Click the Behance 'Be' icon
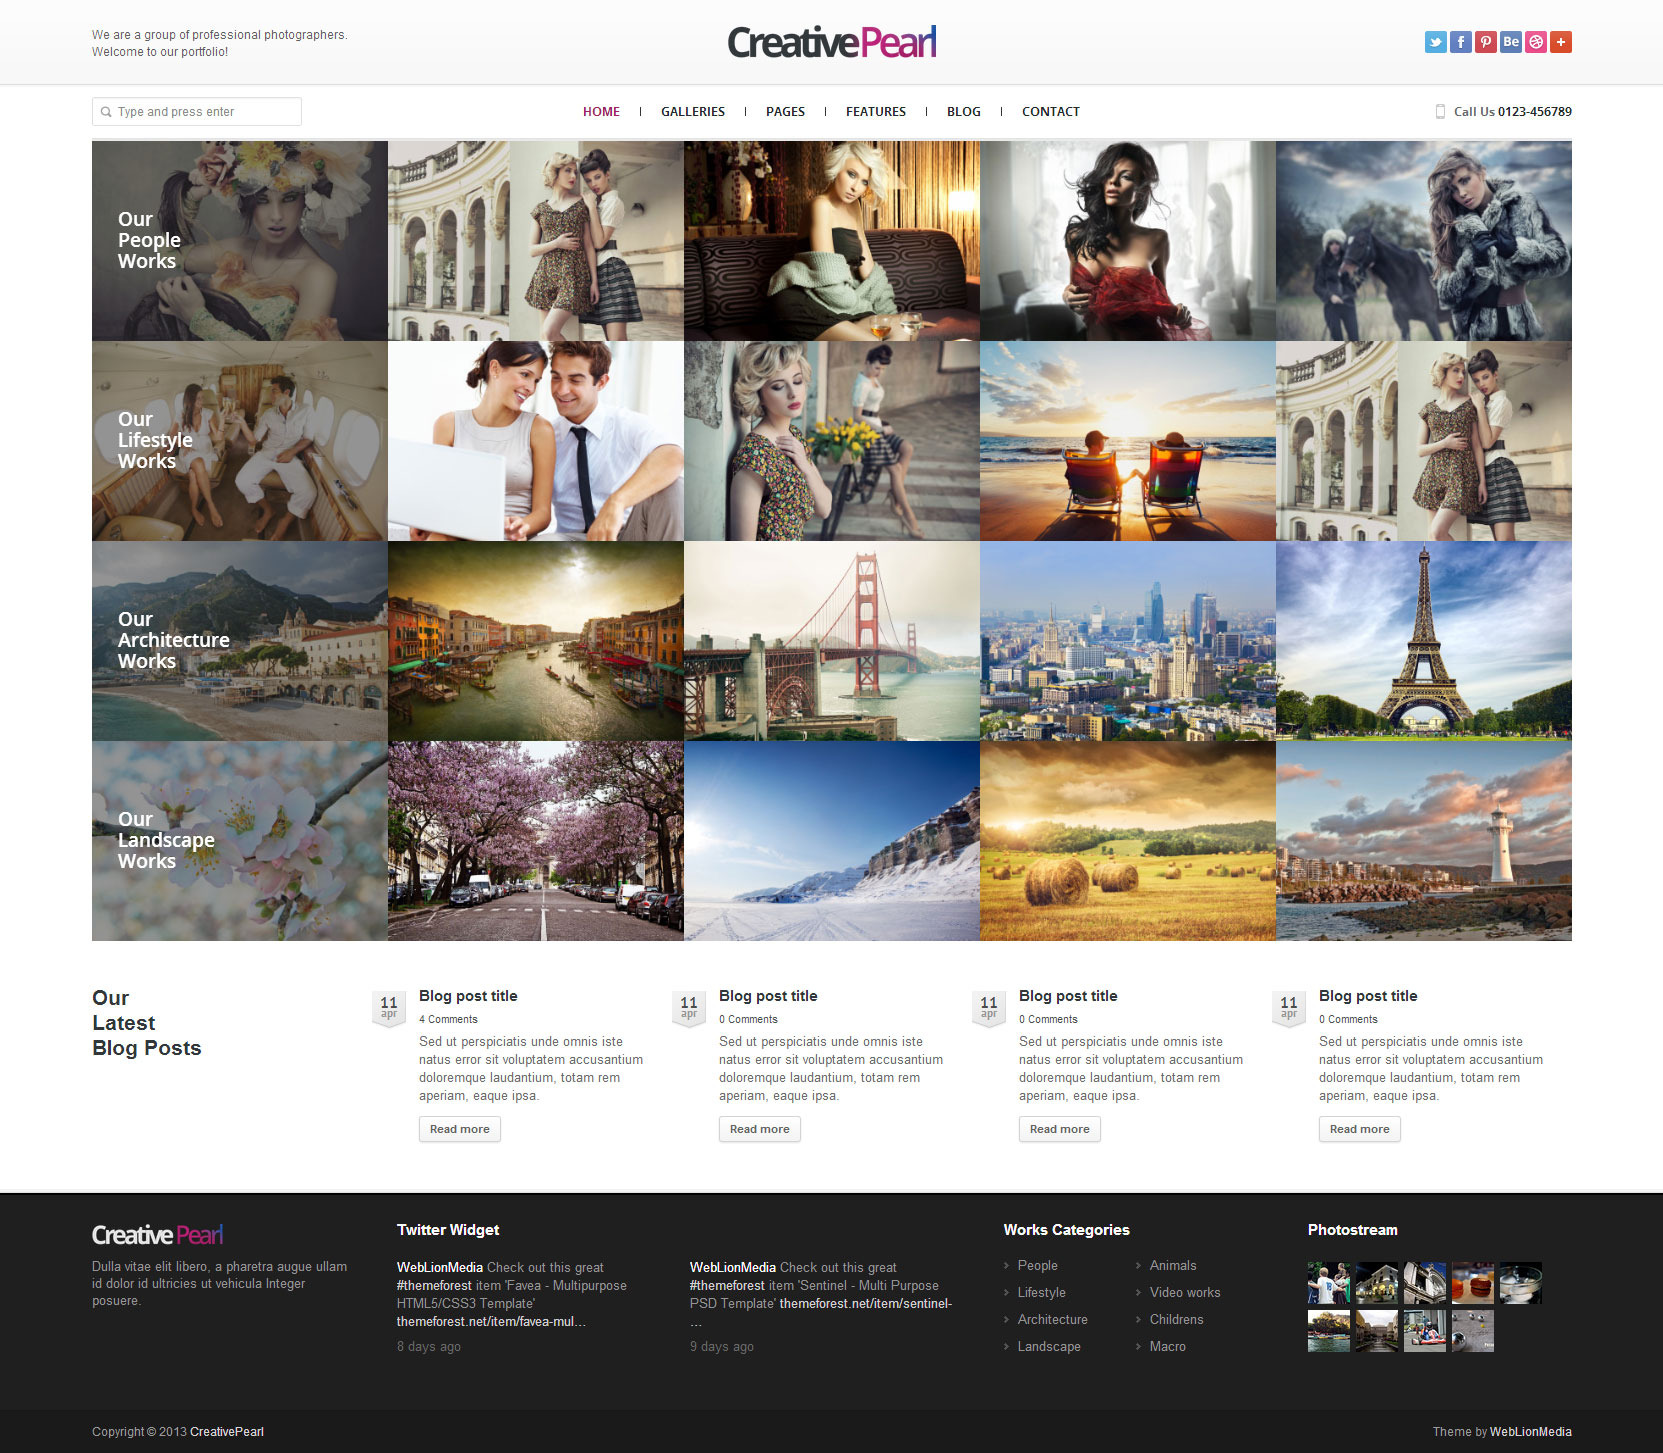 point(1510,42)
